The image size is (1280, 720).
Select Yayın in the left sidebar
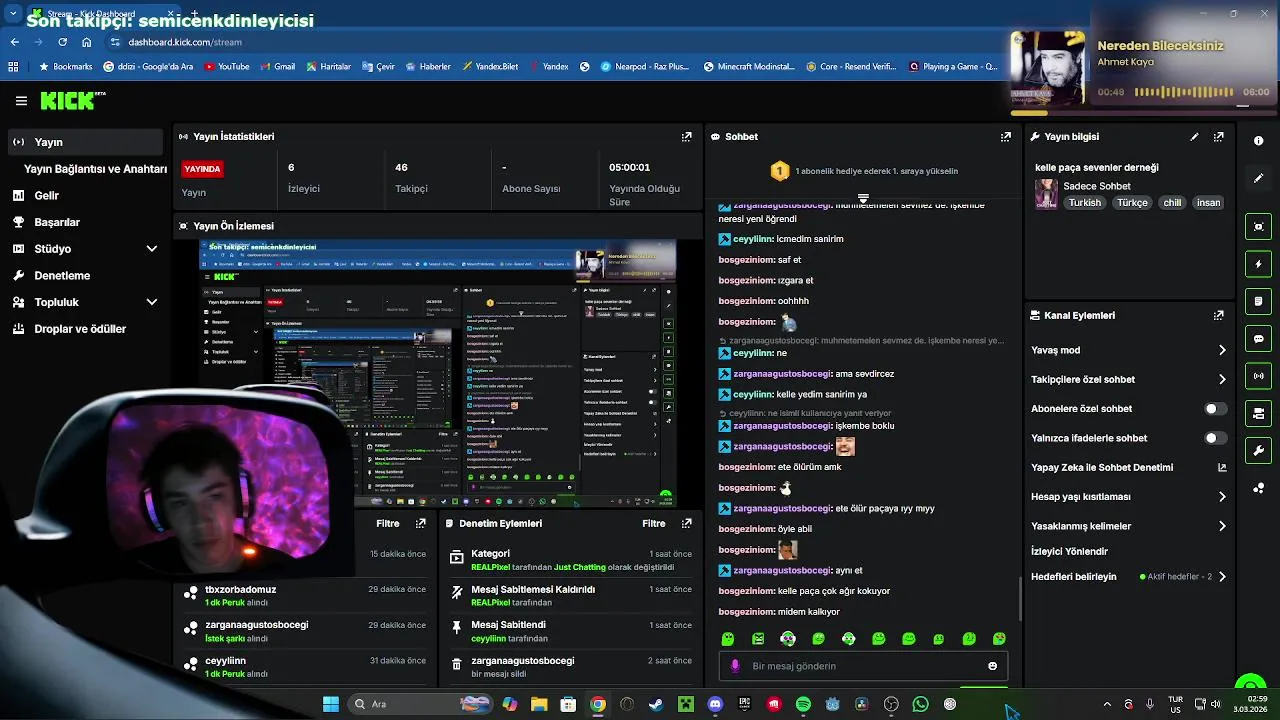point(85,142)
